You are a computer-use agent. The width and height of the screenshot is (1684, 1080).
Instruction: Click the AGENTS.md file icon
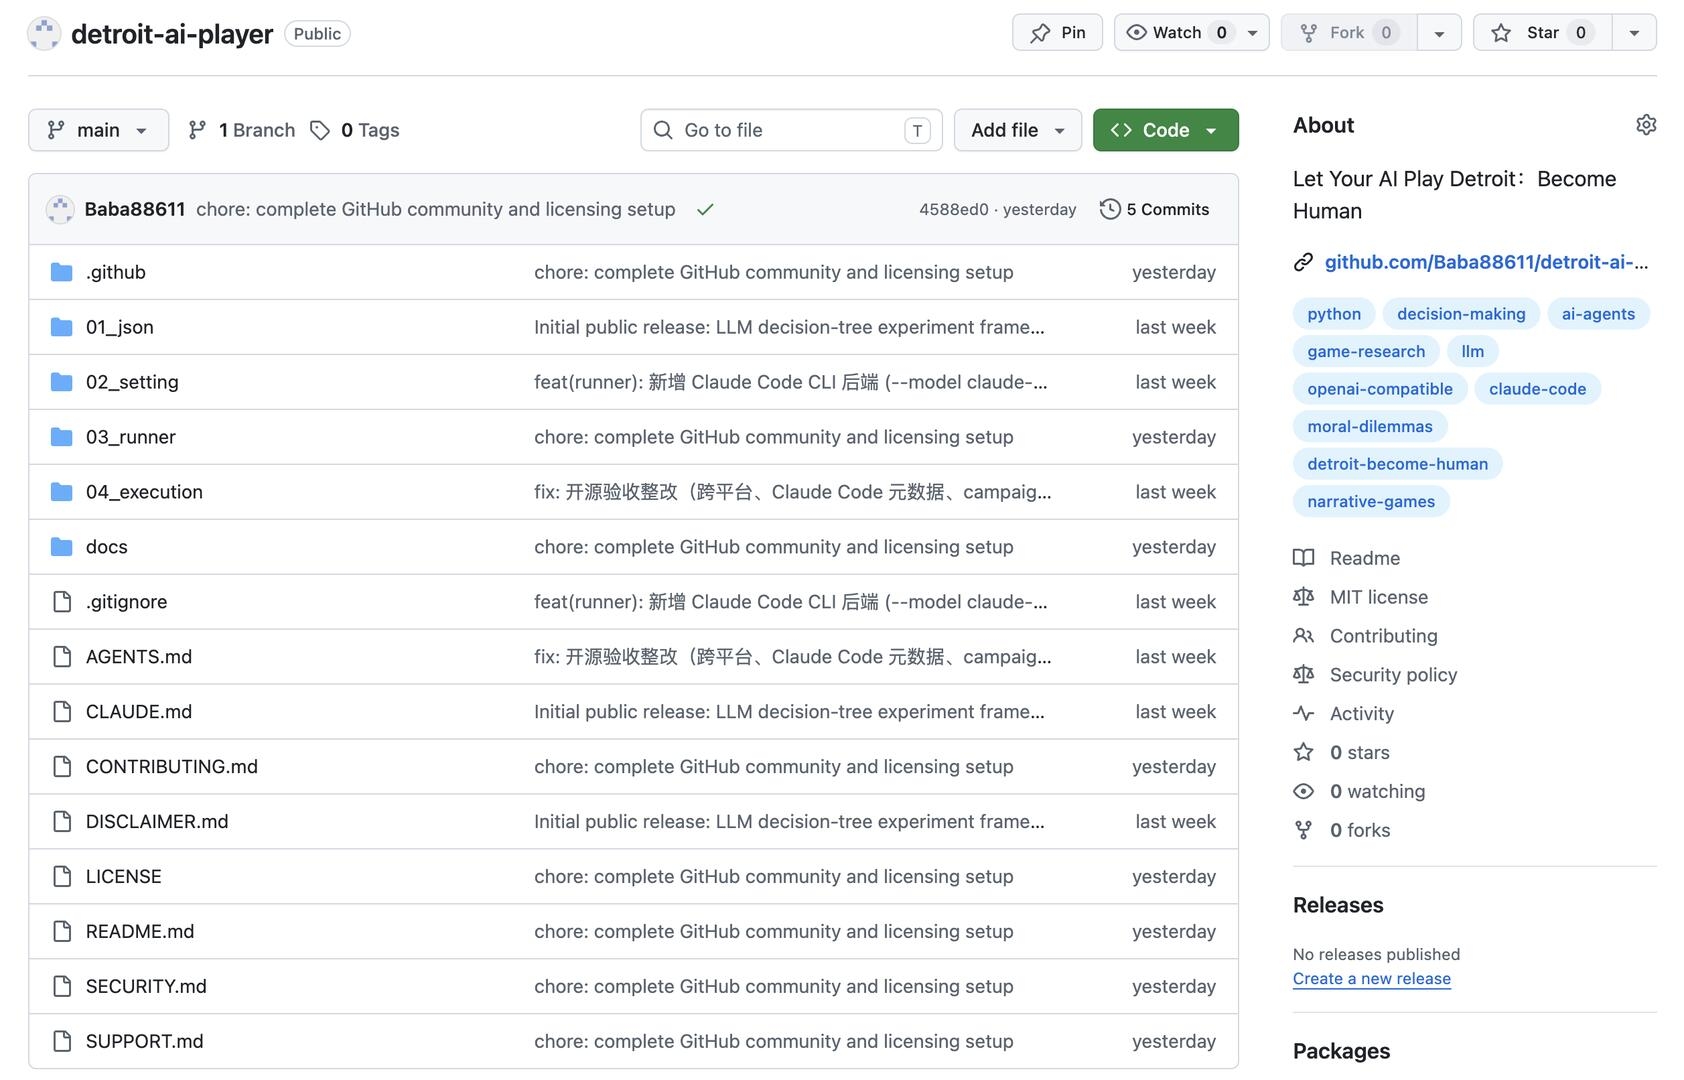point(62,657)
